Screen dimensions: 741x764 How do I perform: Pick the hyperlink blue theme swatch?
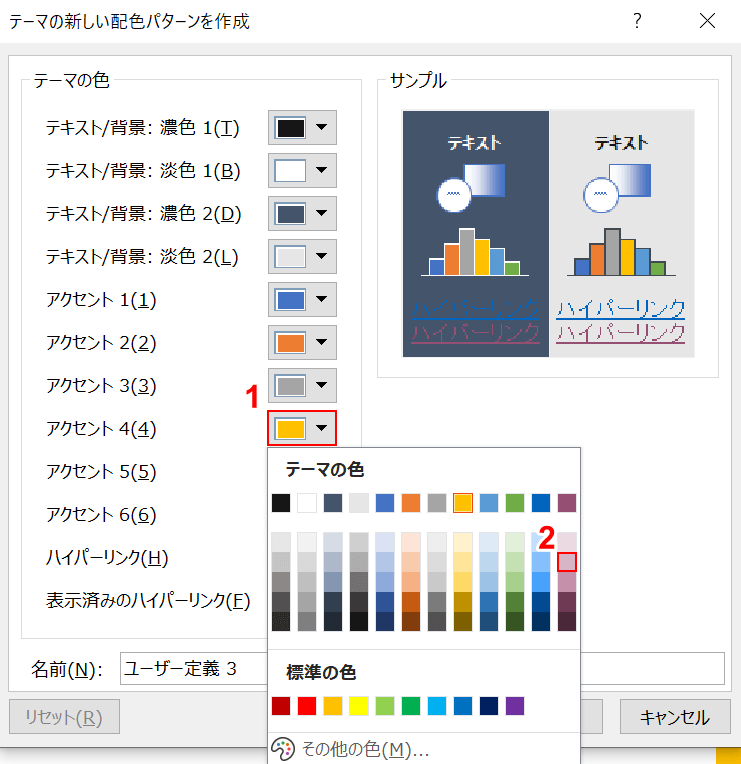click(x=541, y=503)
